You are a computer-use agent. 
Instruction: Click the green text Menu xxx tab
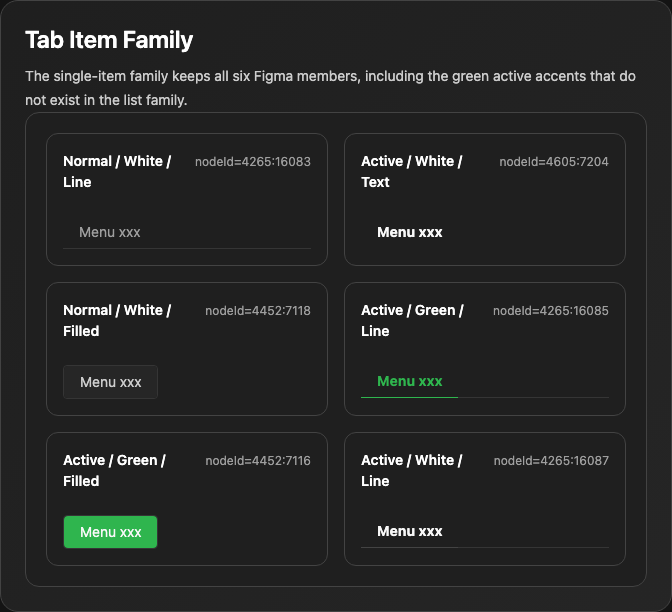click(409, 381)
